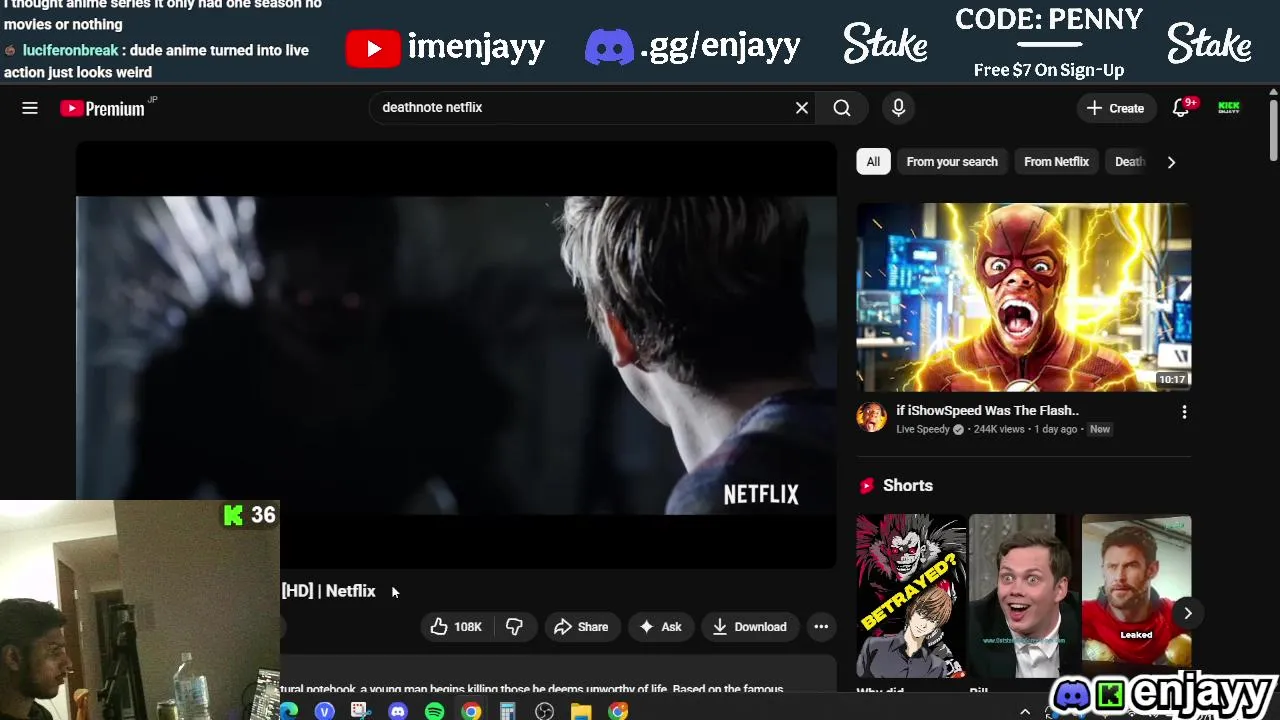Viewport: 1280px width, 720px height.
Task: Open OBS Studio from taskbar
Action: (x=544, y=711)
